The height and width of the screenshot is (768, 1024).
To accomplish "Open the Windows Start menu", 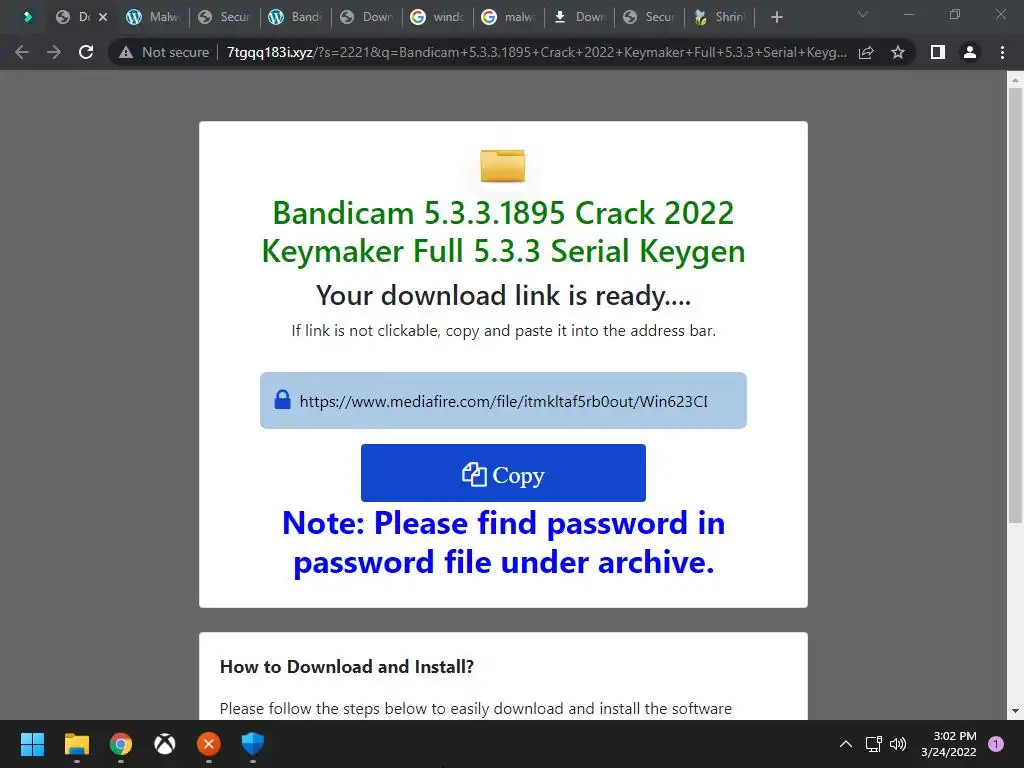I will pyautogui.click(x=32, y=744).
